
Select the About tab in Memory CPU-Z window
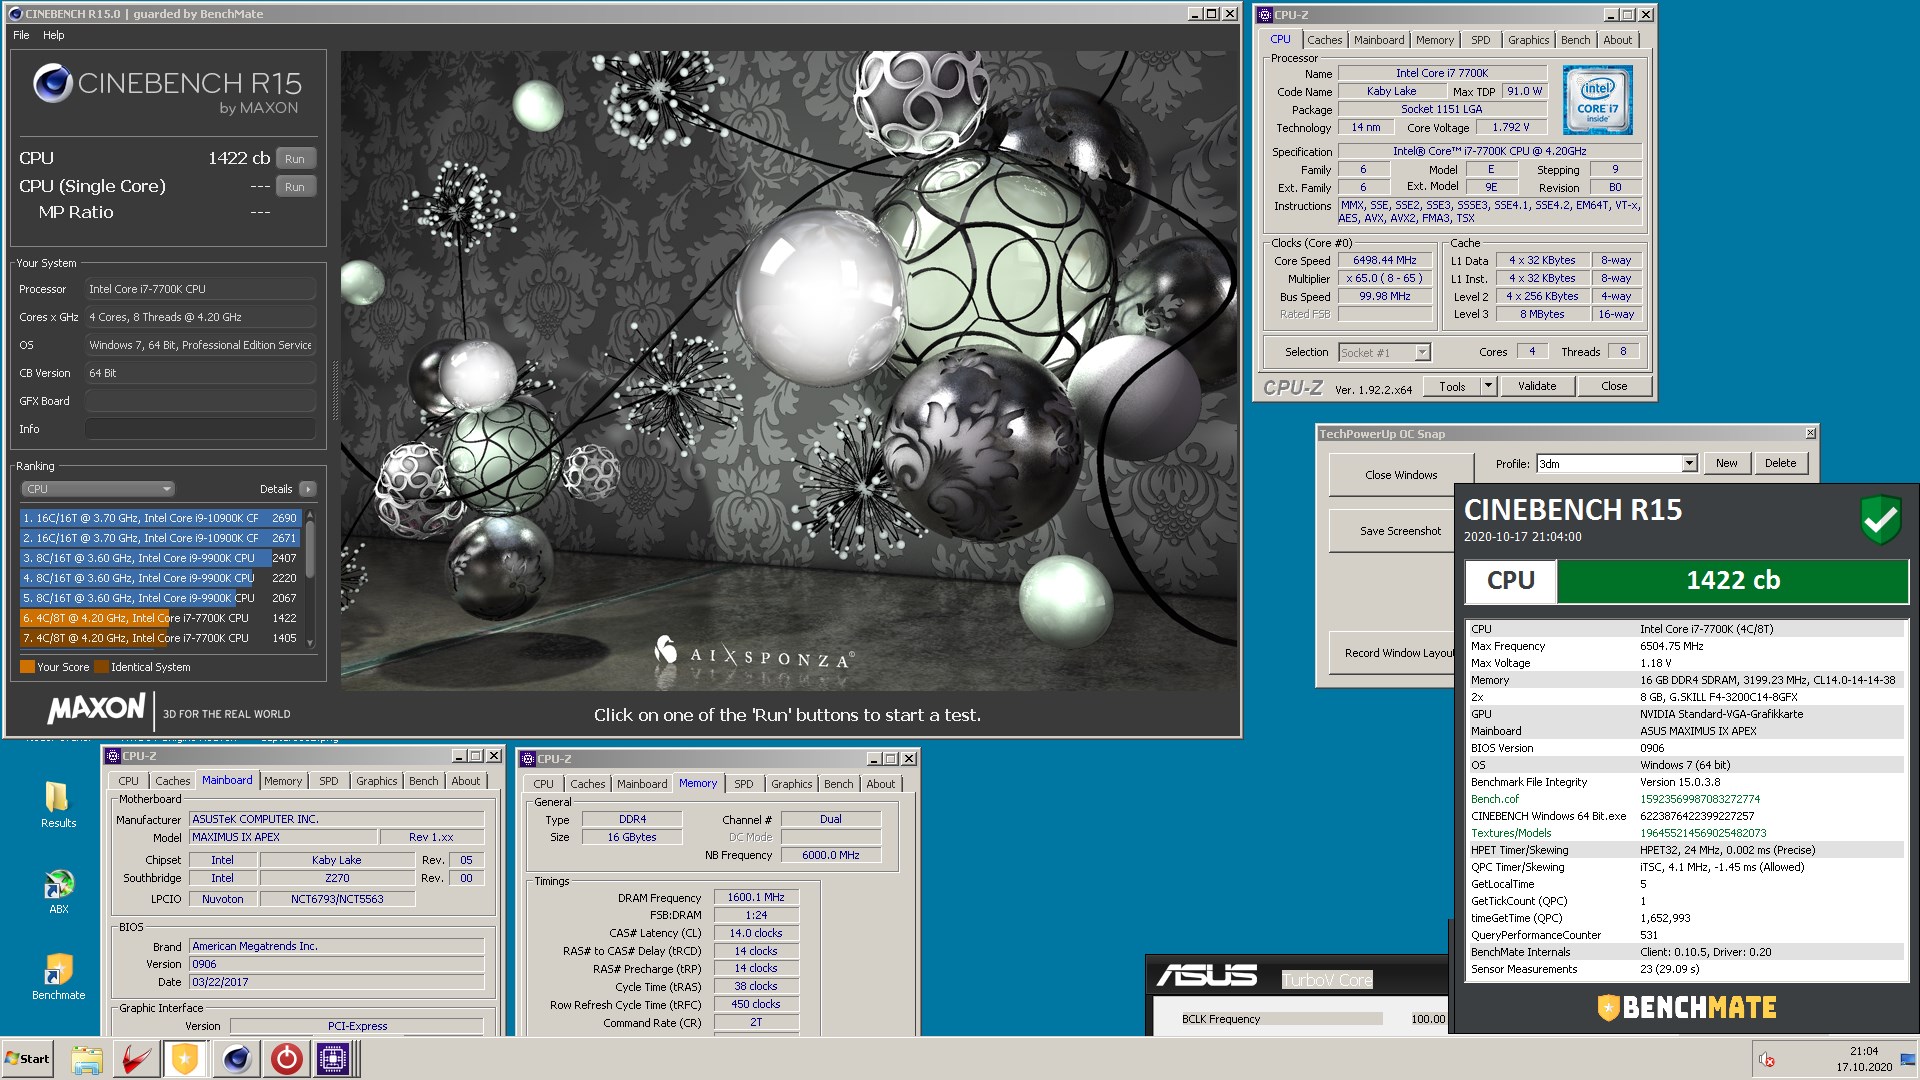point(880,784)
